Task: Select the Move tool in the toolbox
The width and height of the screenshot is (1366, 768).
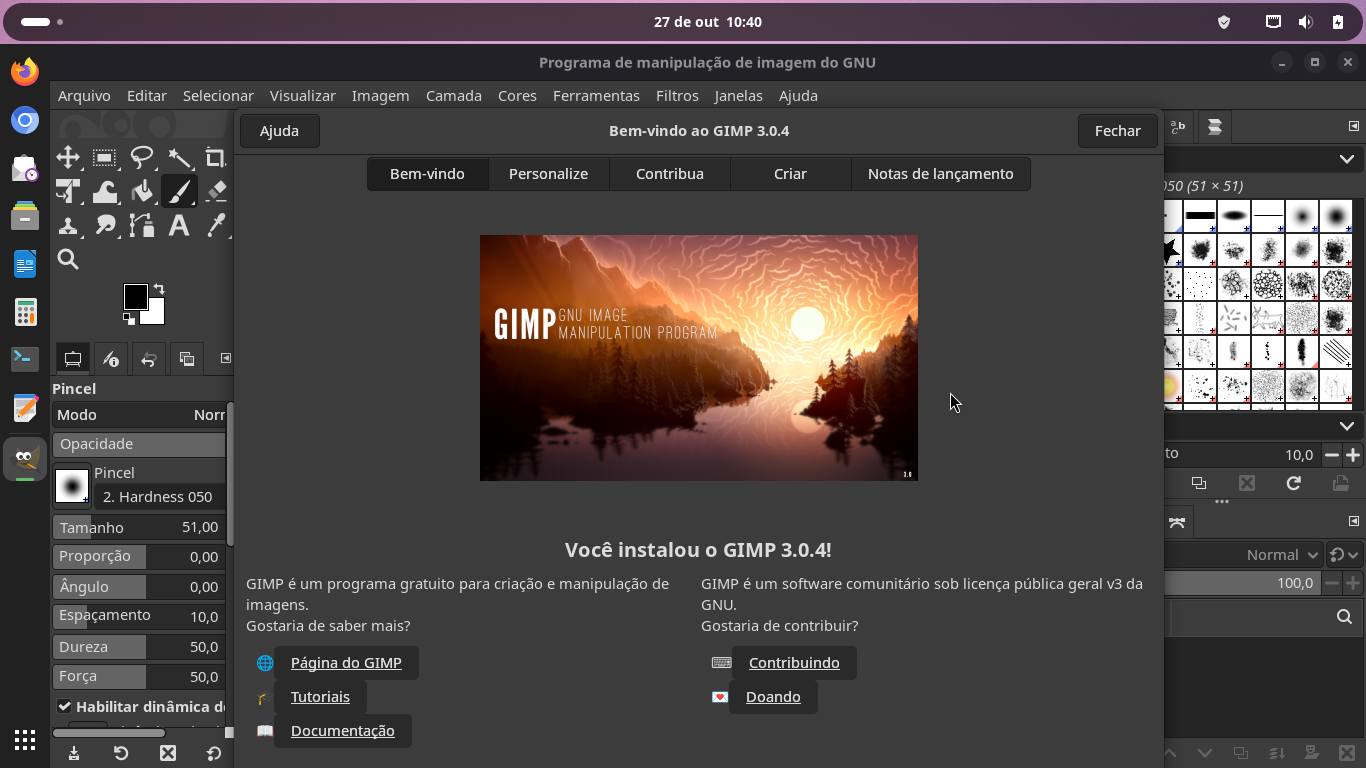Action: coord(68,158)
